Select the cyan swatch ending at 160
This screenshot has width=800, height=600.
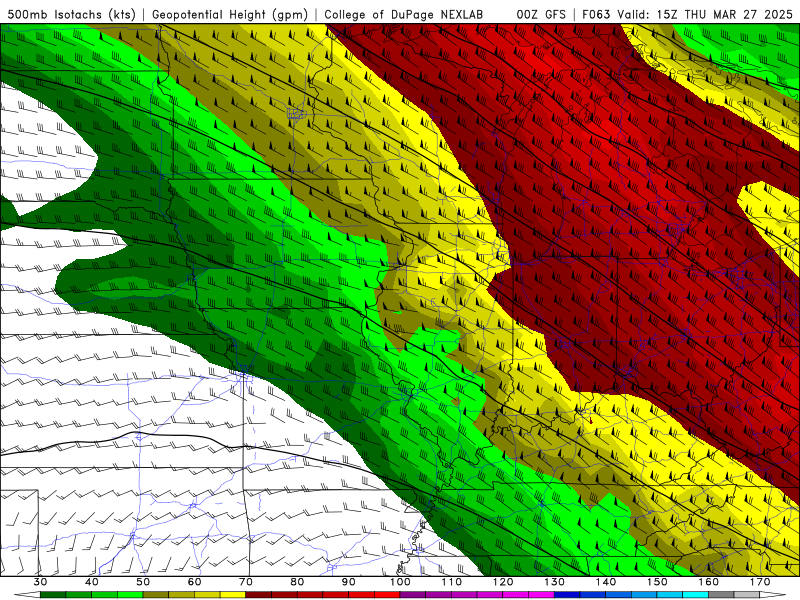[696, 595]
